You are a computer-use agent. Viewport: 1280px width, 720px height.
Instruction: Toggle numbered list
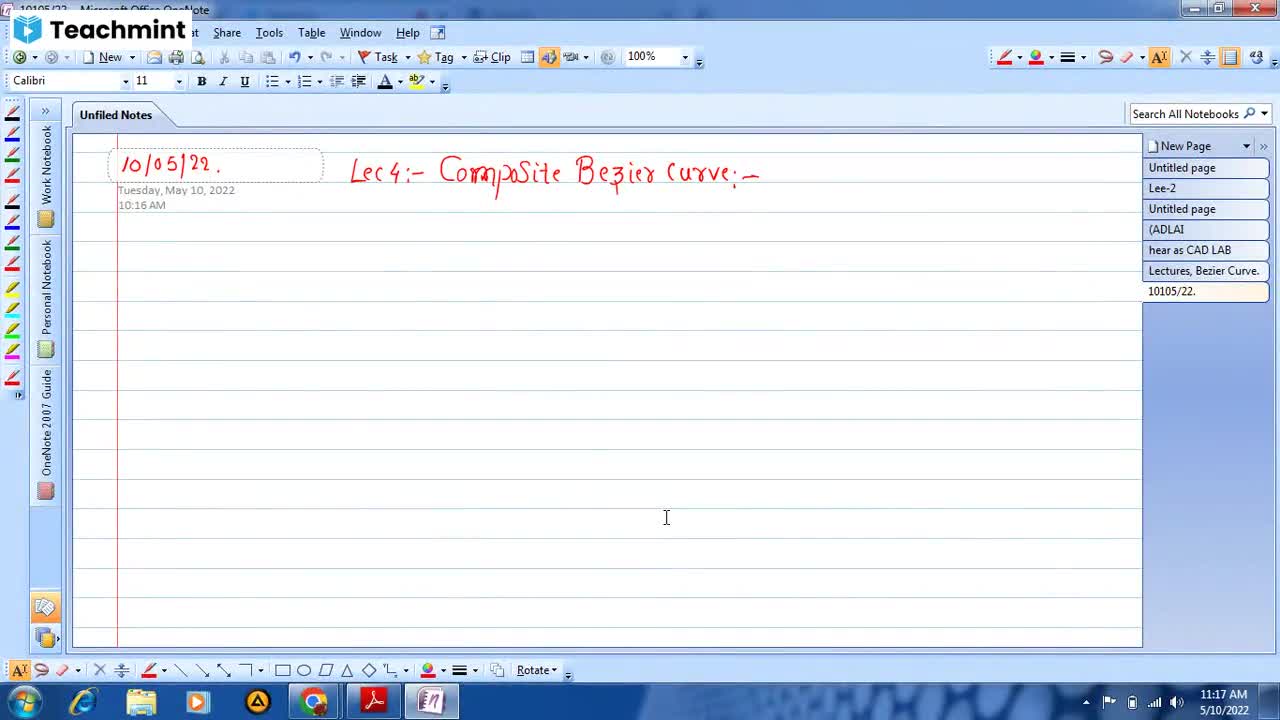[x=304, y=81]
